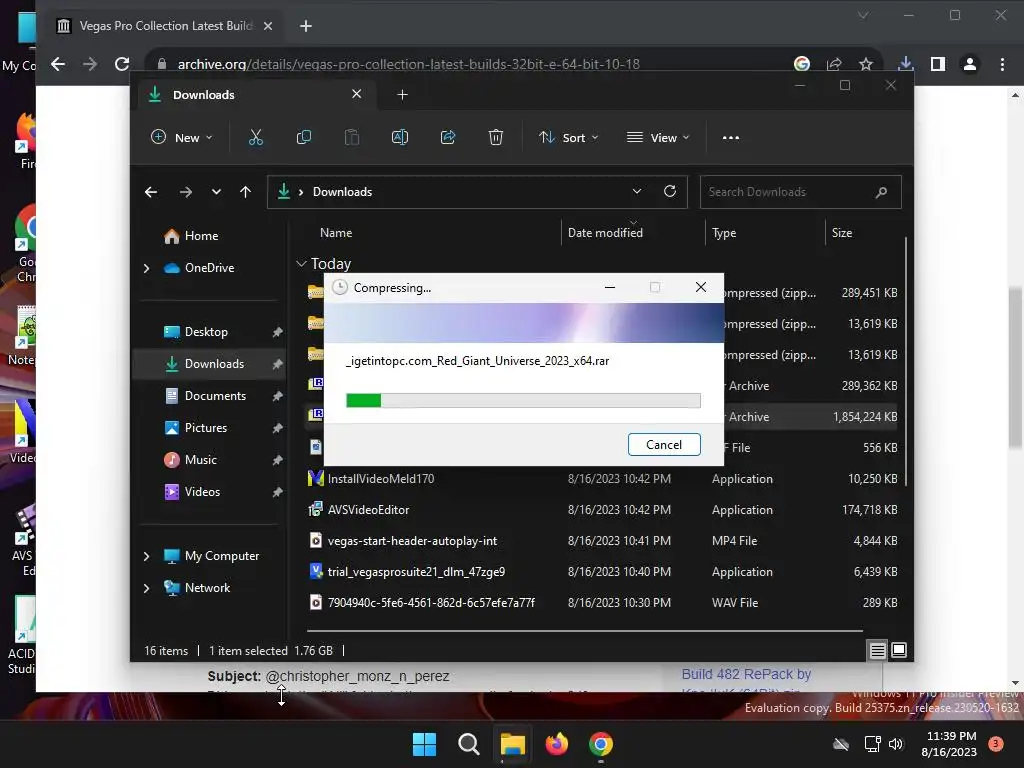Click File Explorer icon on the taskbar
Image resolution: width=1024 pixels, height=768 pixels.
(513, 744)
